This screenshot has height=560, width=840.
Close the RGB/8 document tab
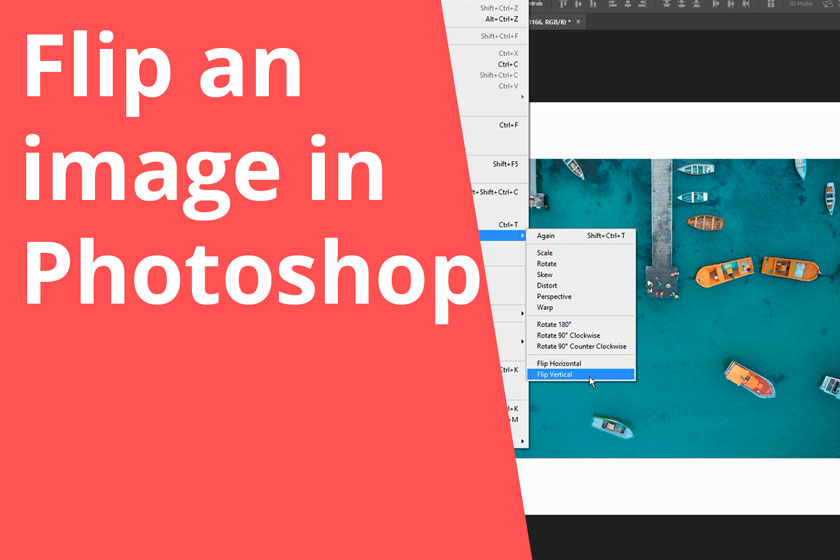[578, 21]
